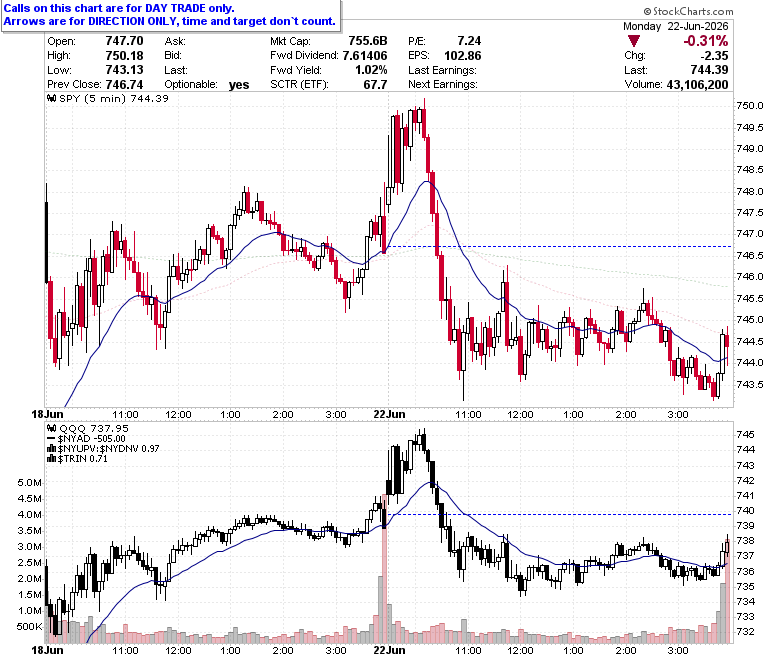This screenshot has height=659, width=780.
Task: Click the 22Jun date marker under SPY chart
Action: pyautogui.click(x=389, y=414)
